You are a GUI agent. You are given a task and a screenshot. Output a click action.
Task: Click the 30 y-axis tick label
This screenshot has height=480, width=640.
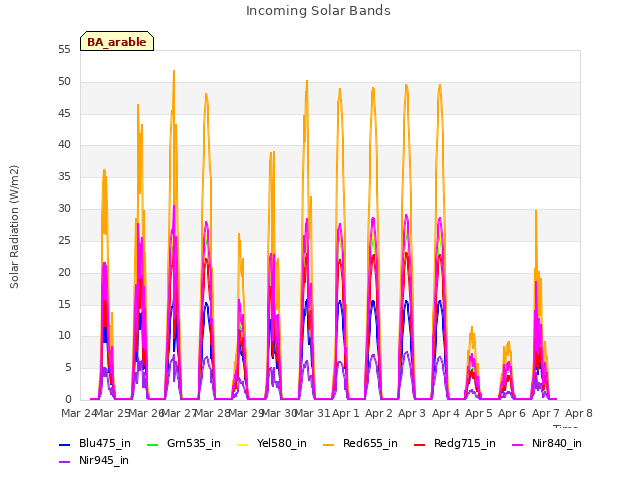tap(64, 209)
